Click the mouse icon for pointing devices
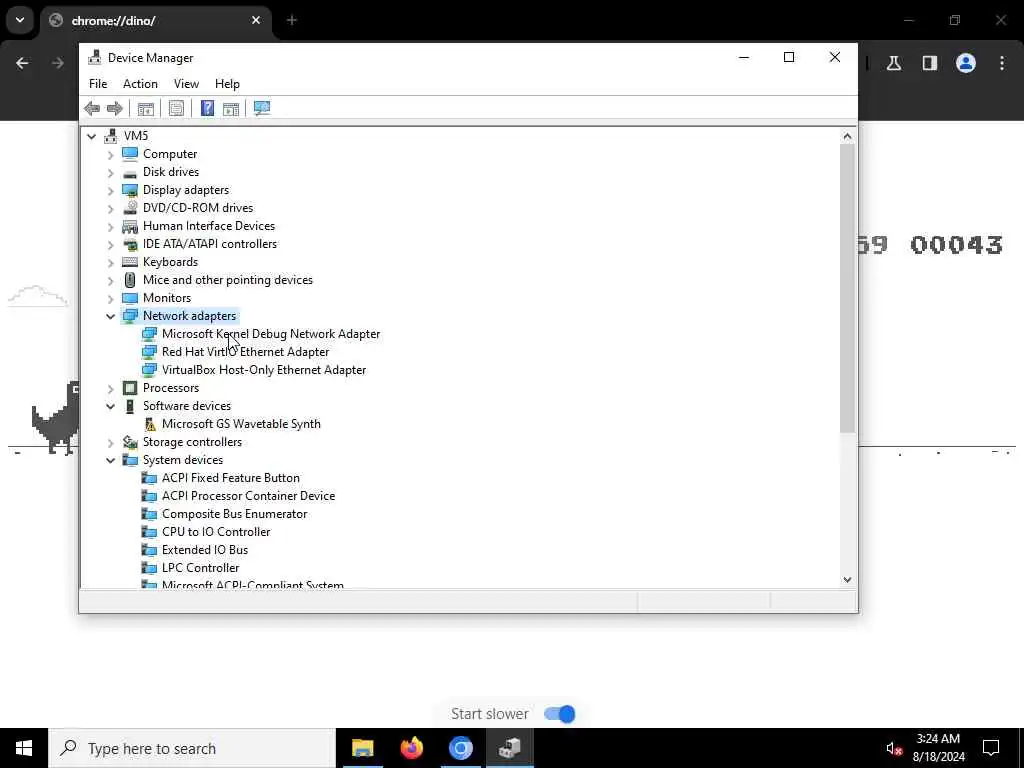 [x=130, y=280]
